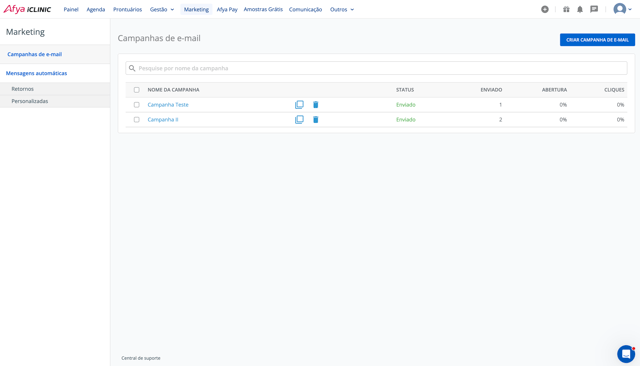Click the plus add icon in the top bar
This screenshot has width=640, height=366.
point(544,9)
